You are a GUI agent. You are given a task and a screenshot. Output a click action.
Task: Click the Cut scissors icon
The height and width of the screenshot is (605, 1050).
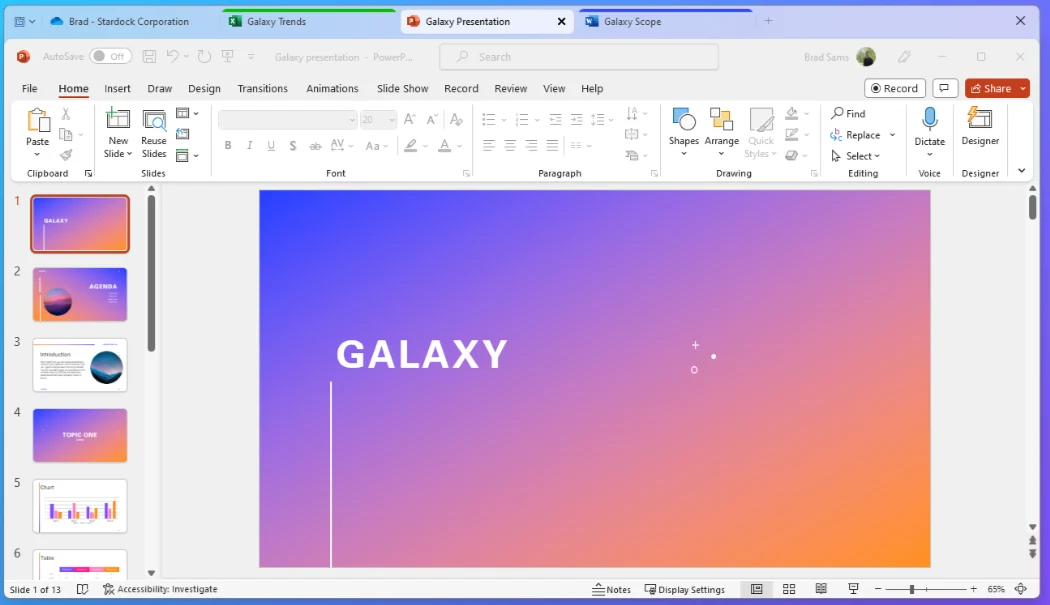66,114
